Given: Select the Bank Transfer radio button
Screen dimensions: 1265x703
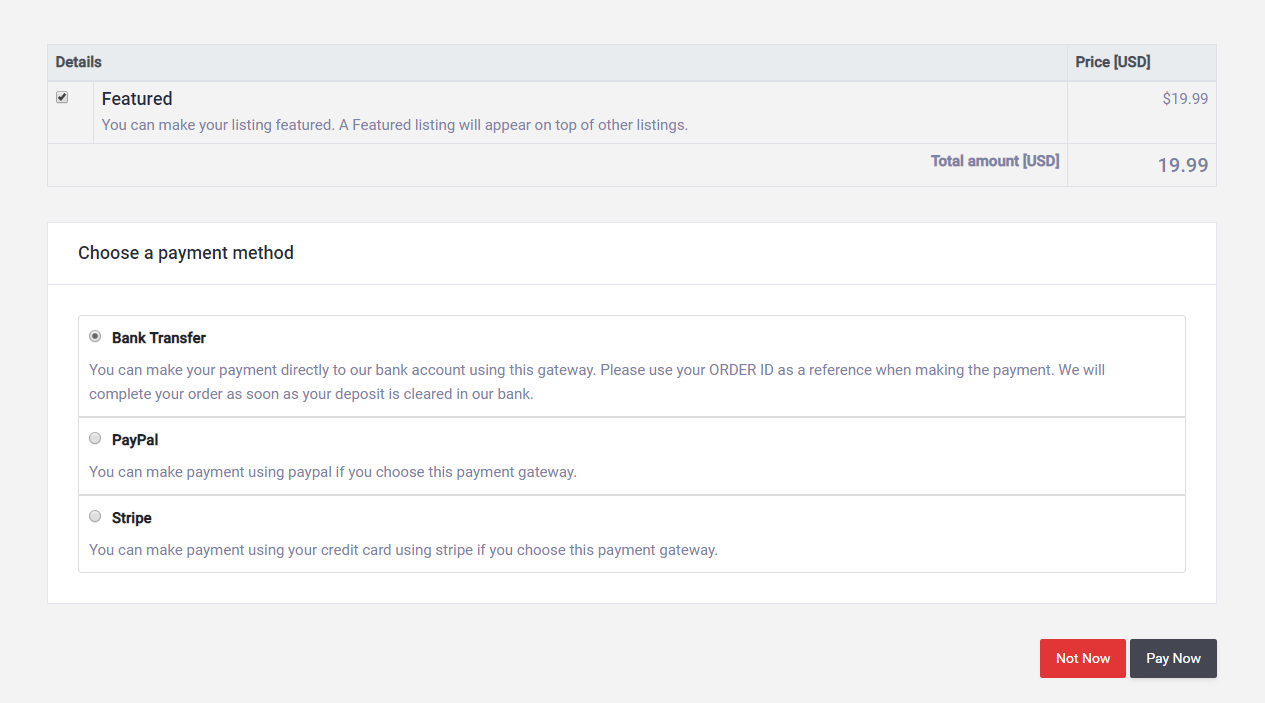Looking at the screenshot, I should tap(95, 337).
